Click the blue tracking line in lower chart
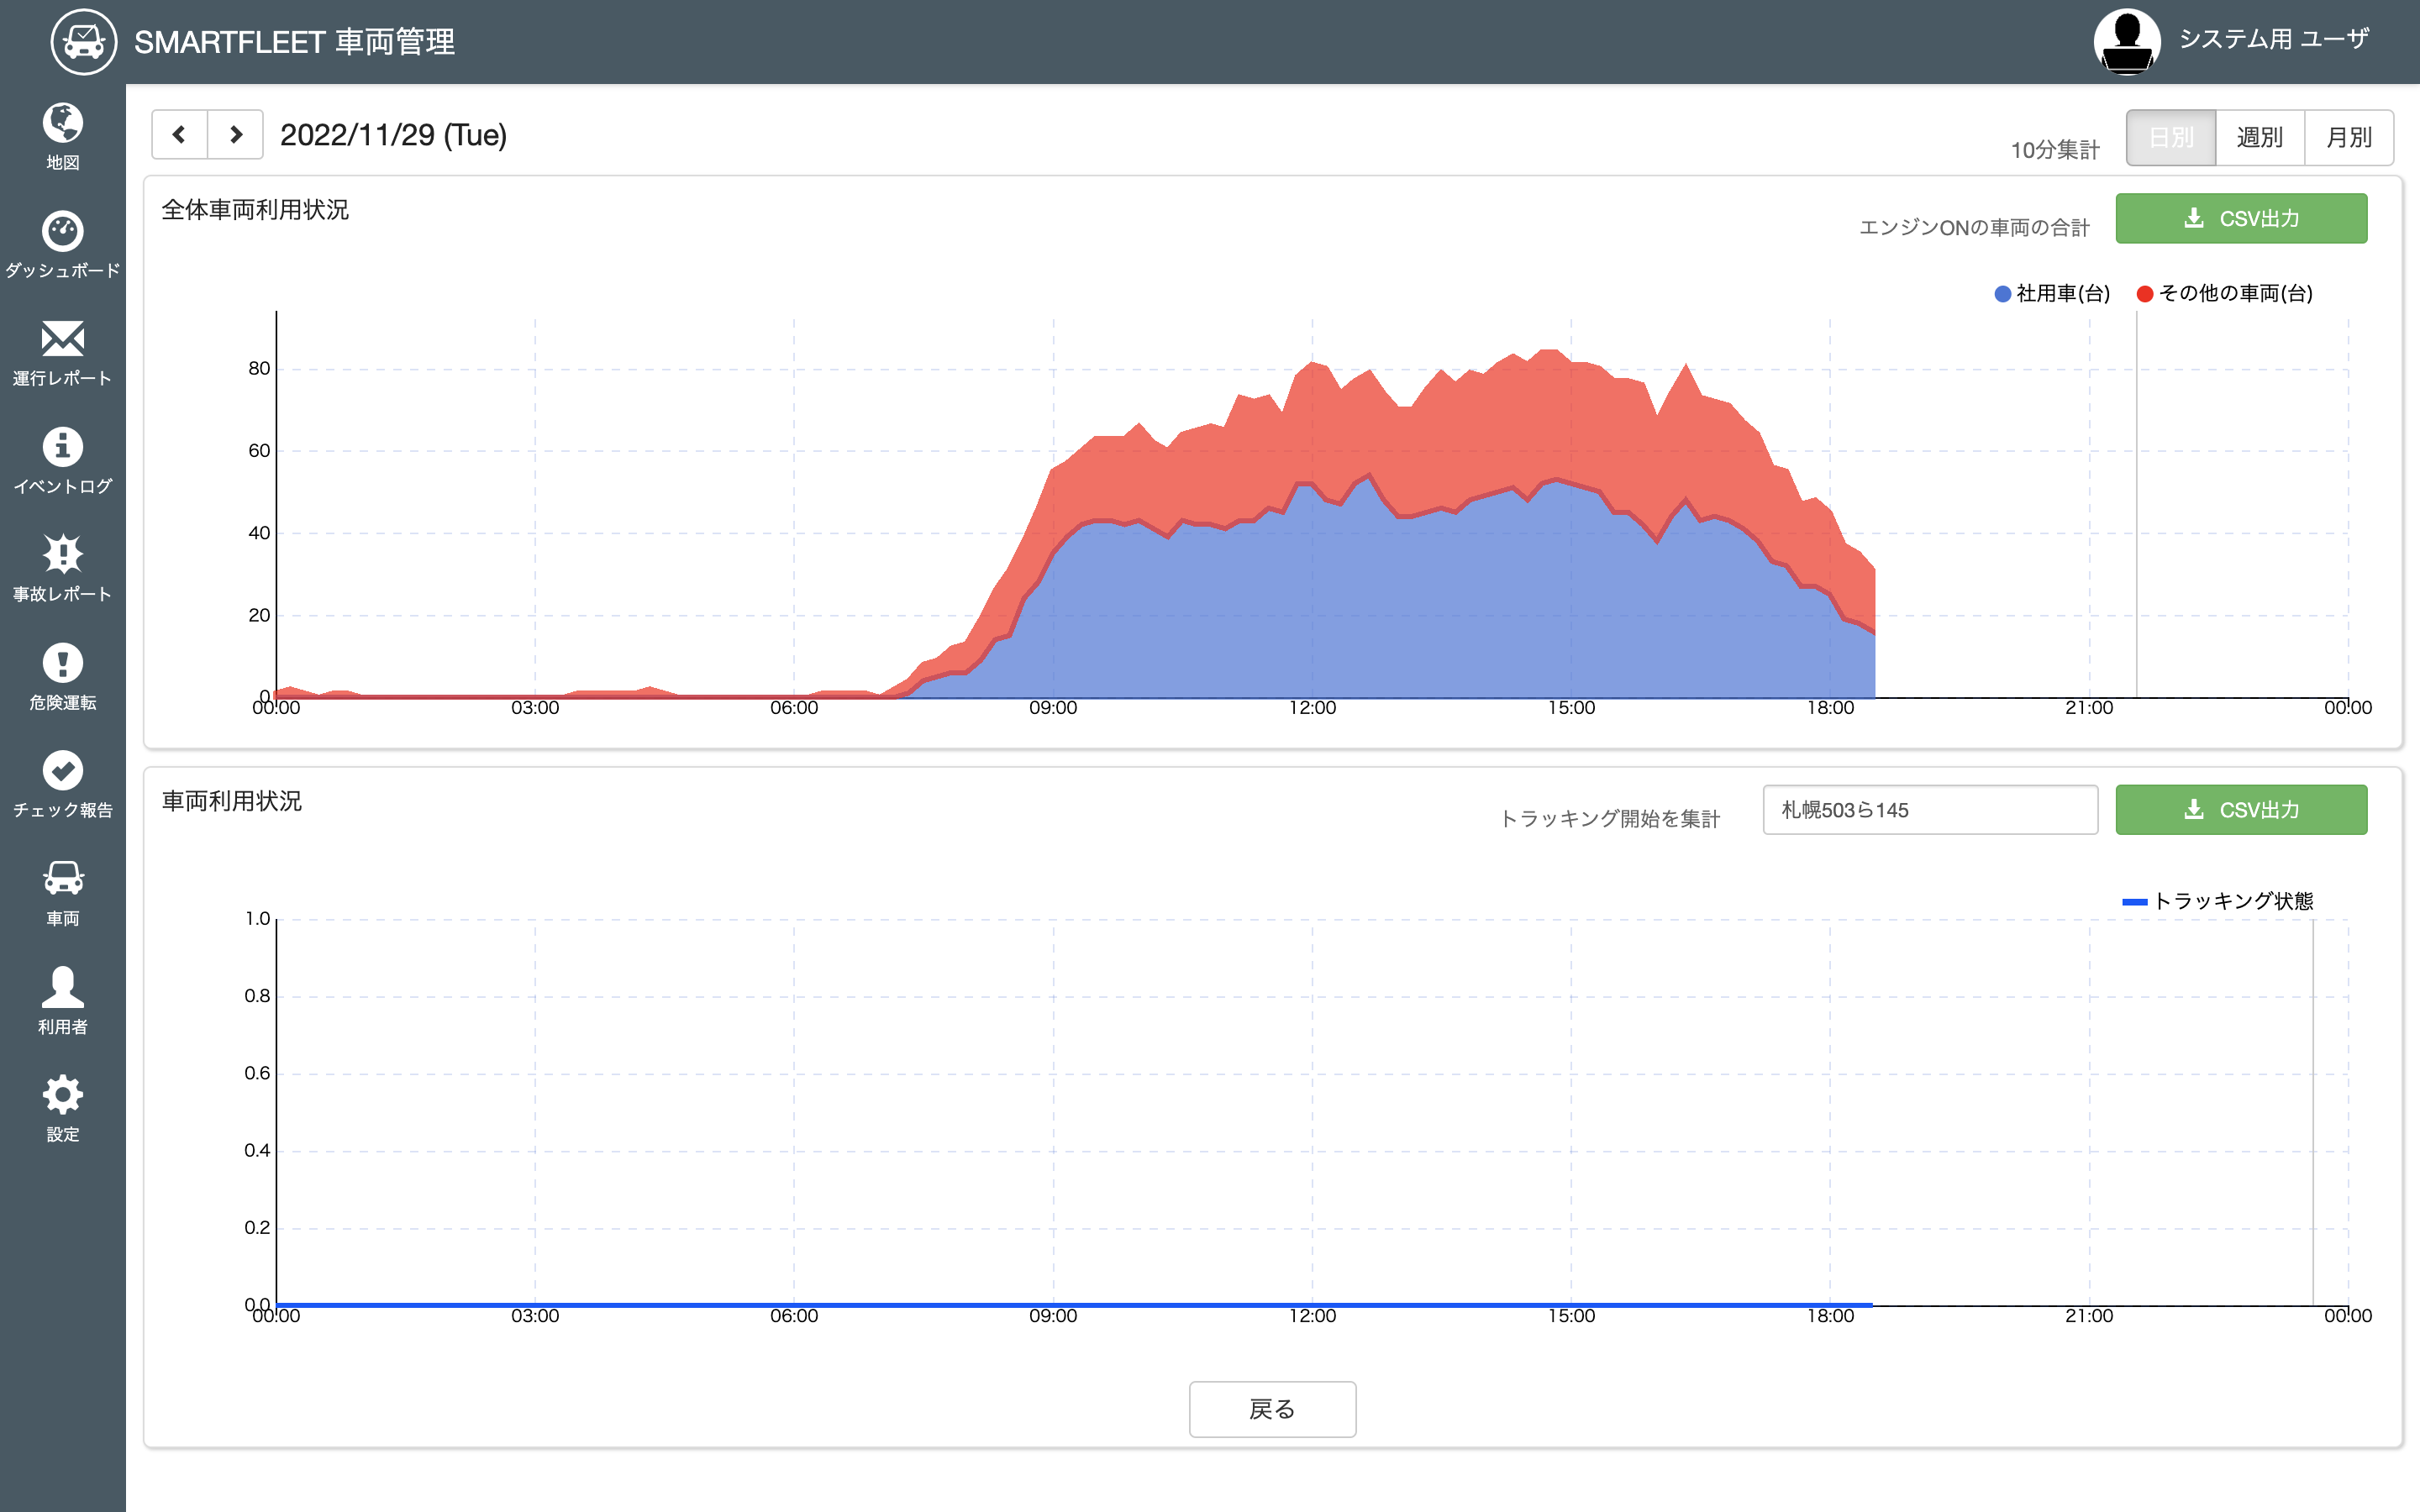The height and width of the screenshot is (1512, 2420). coord(1073,1304)
